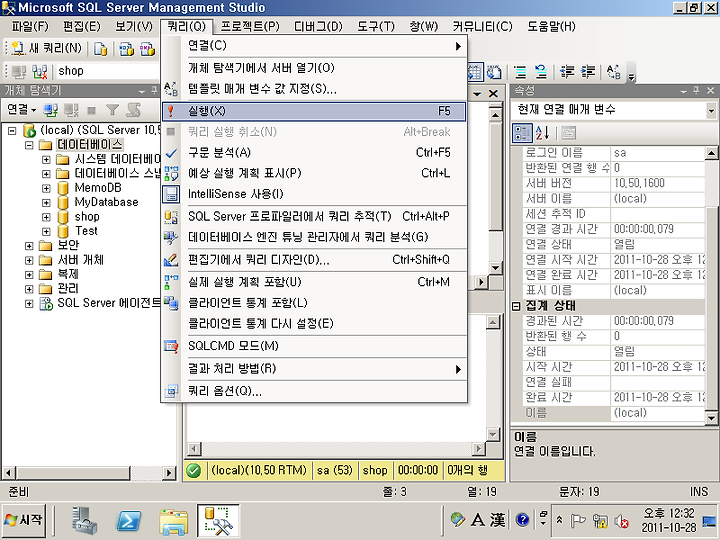Click the Connect Object Explorer icon
Viewport: 720px width, 540px height.
[x=51, y=110]
